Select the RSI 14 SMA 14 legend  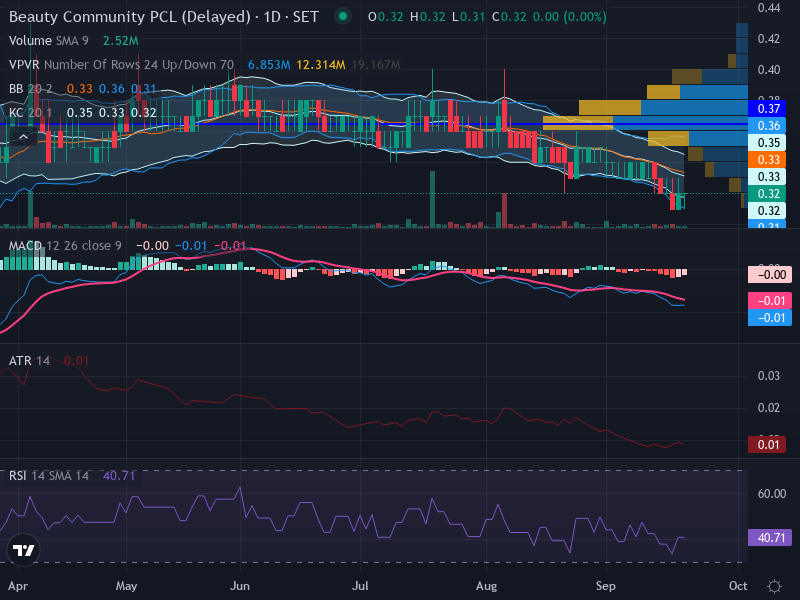pyautogui.click(x=48, y=476)
